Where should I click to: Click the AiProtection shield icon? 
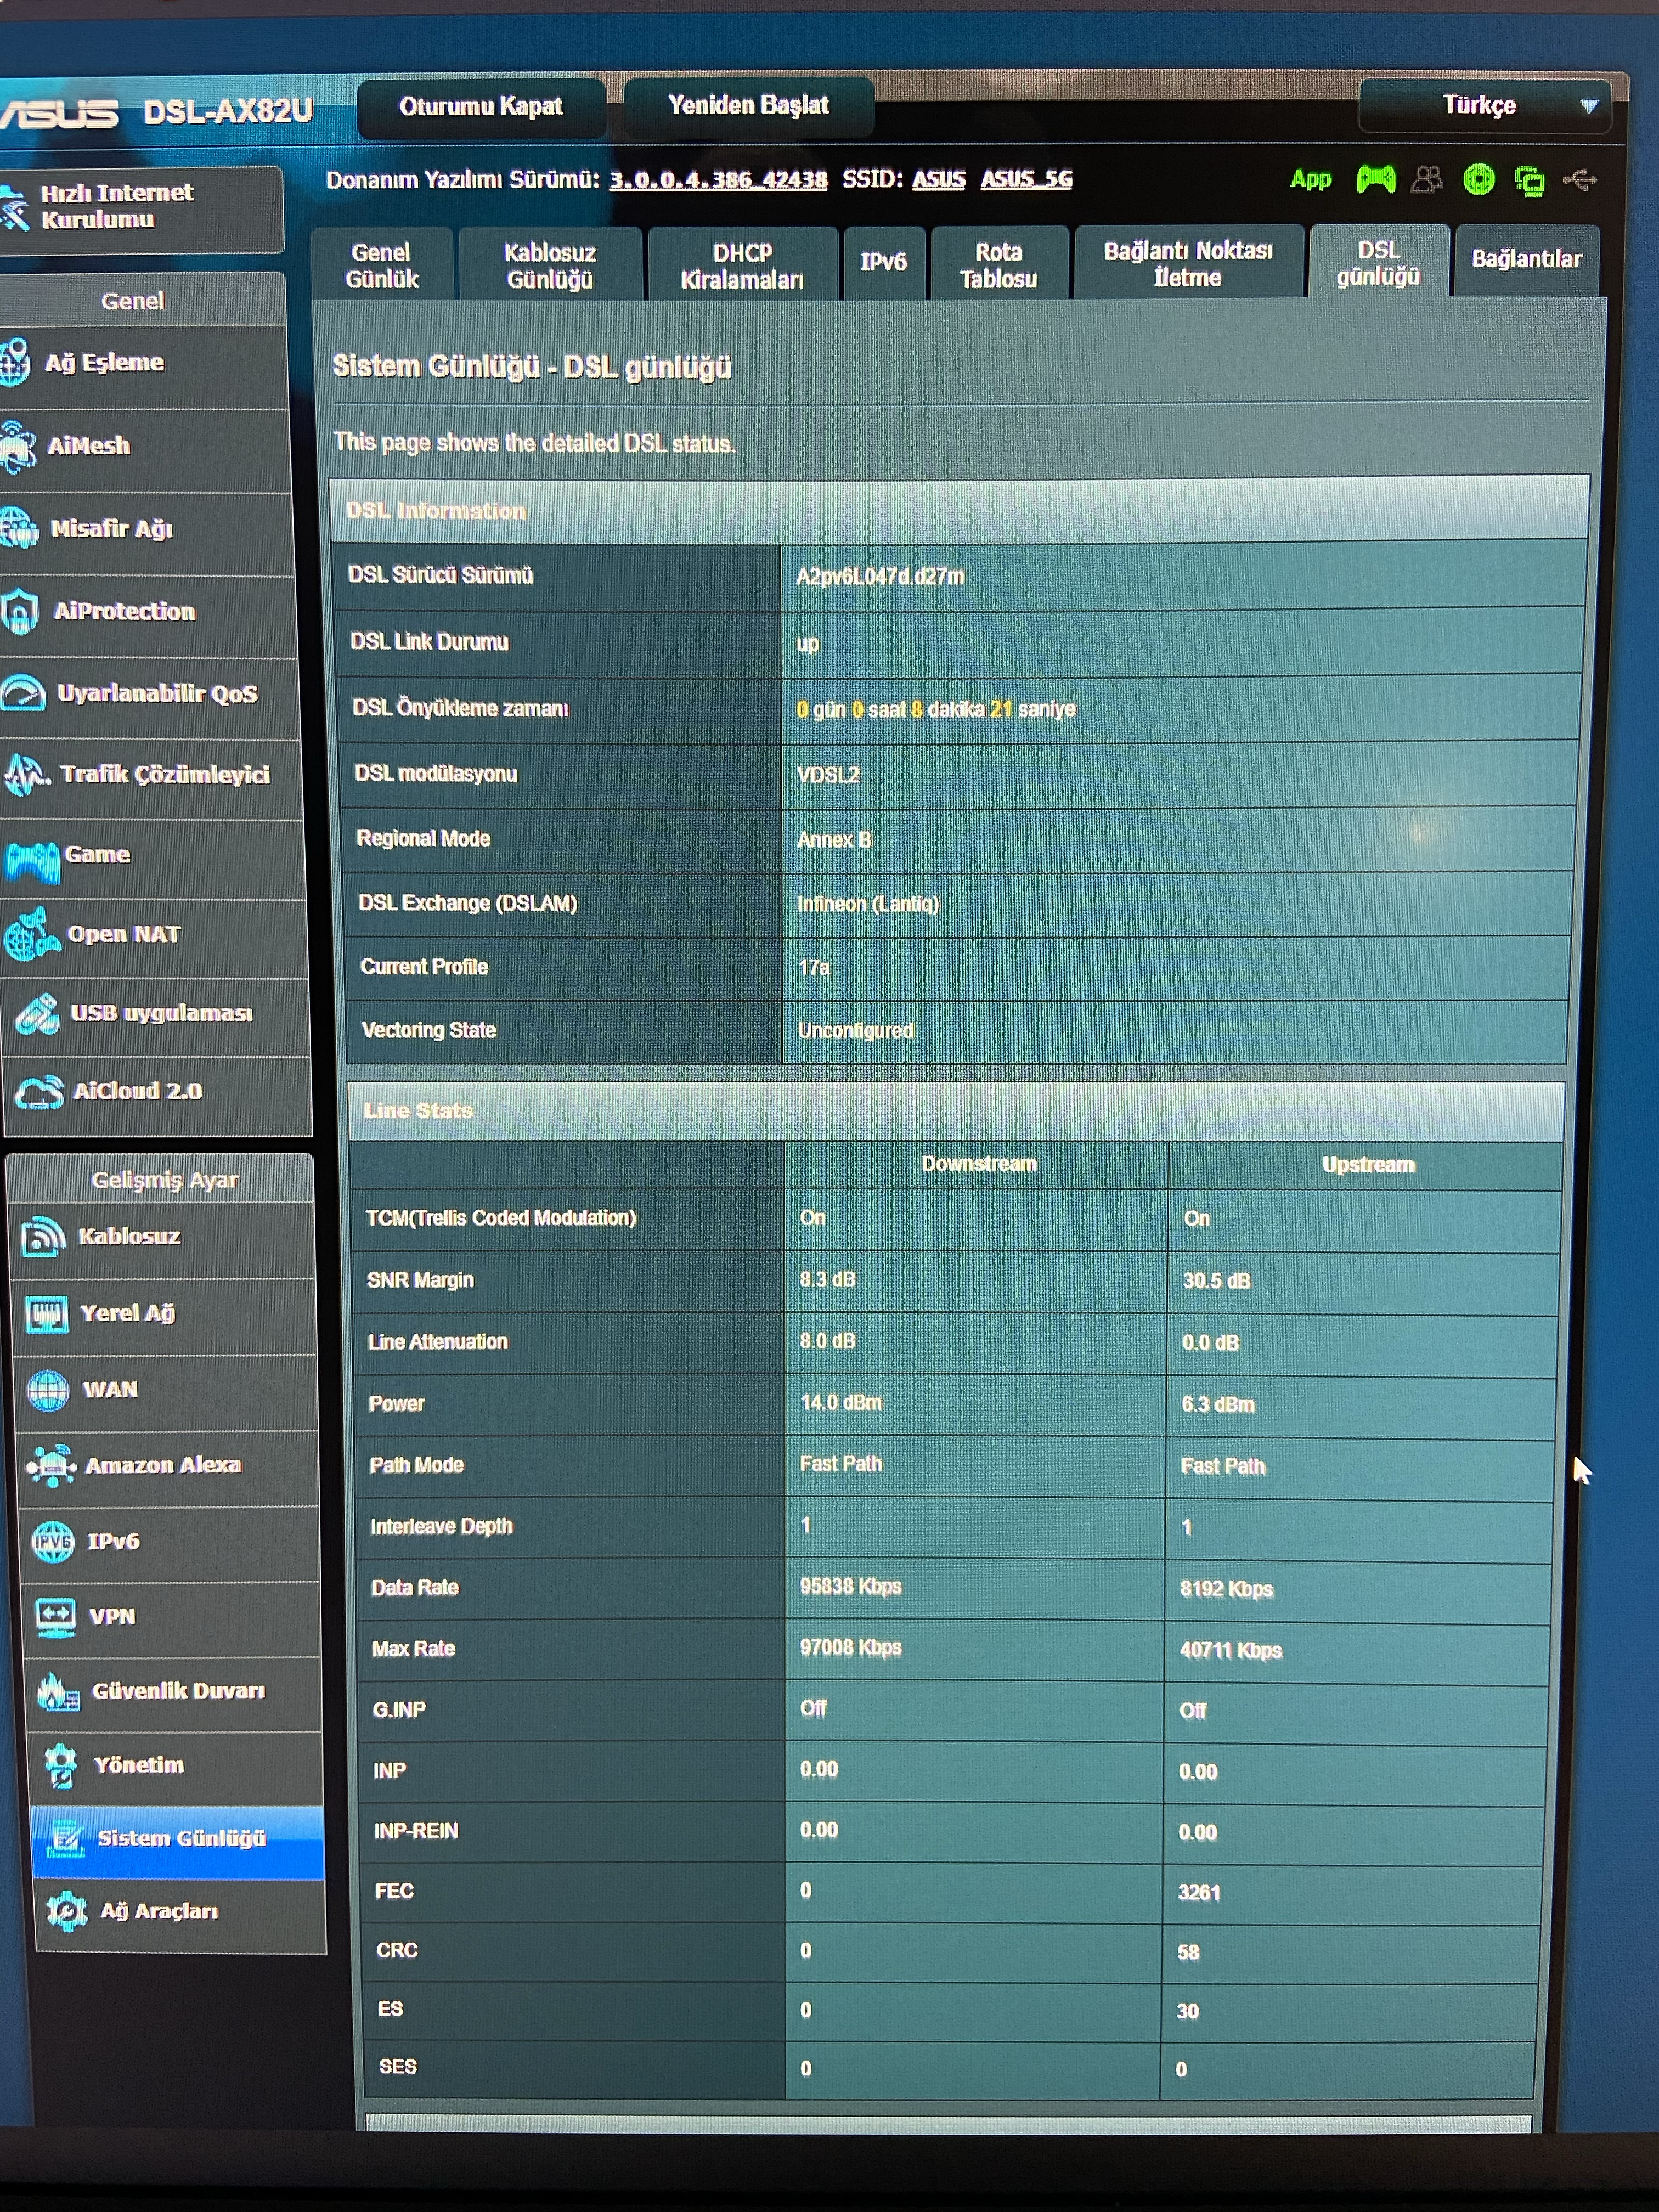pyautogui.click(x=20, y=611)
